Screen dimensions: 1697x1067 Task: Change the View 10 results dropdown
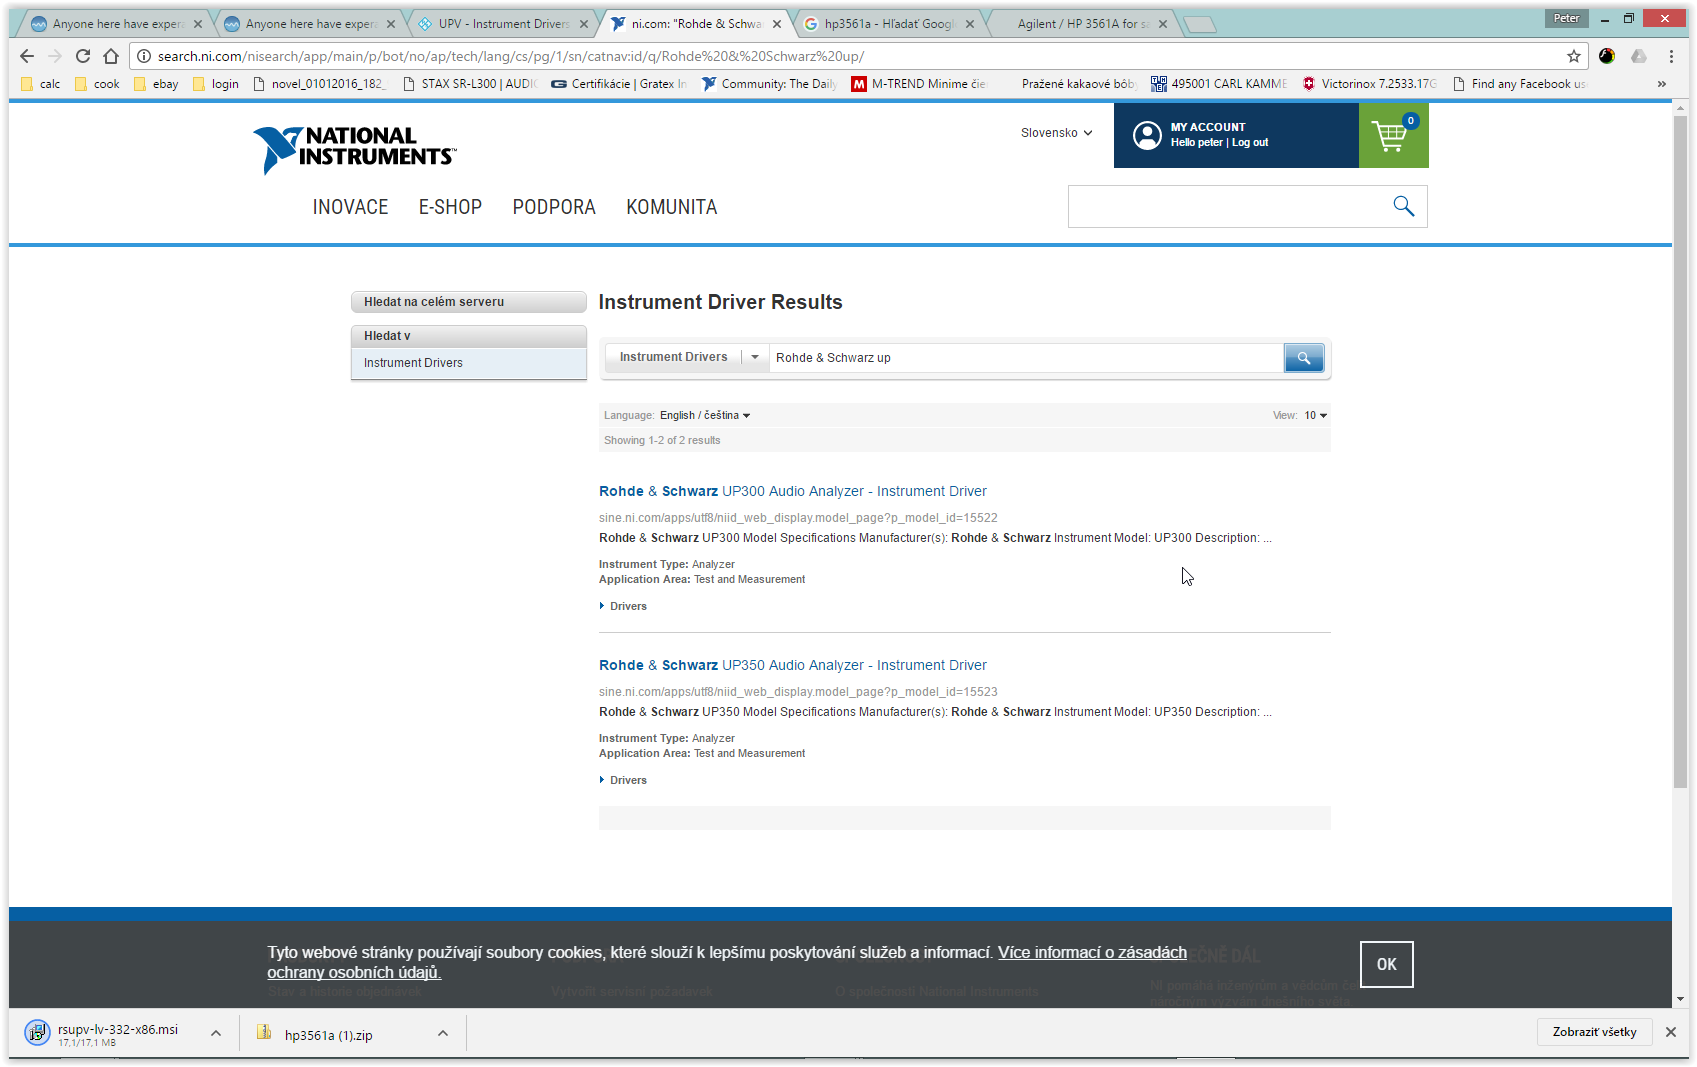(1316, 415)
